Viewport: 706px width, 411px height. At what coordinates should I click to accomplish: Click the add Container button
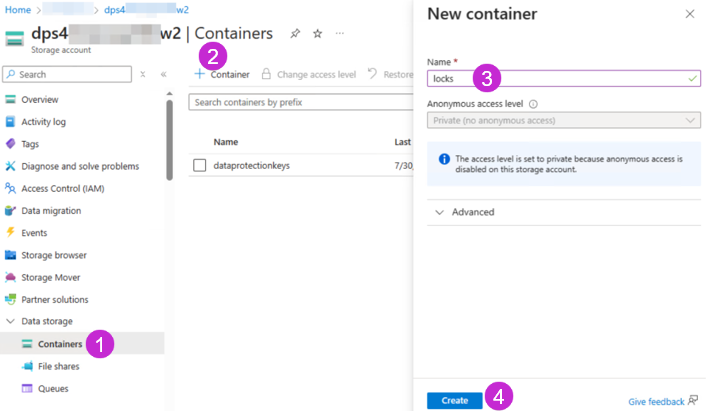tap(221, 74)
